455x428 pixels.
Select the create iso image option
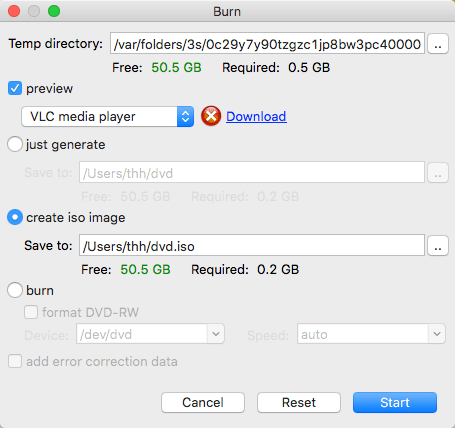tap(15, 217)
